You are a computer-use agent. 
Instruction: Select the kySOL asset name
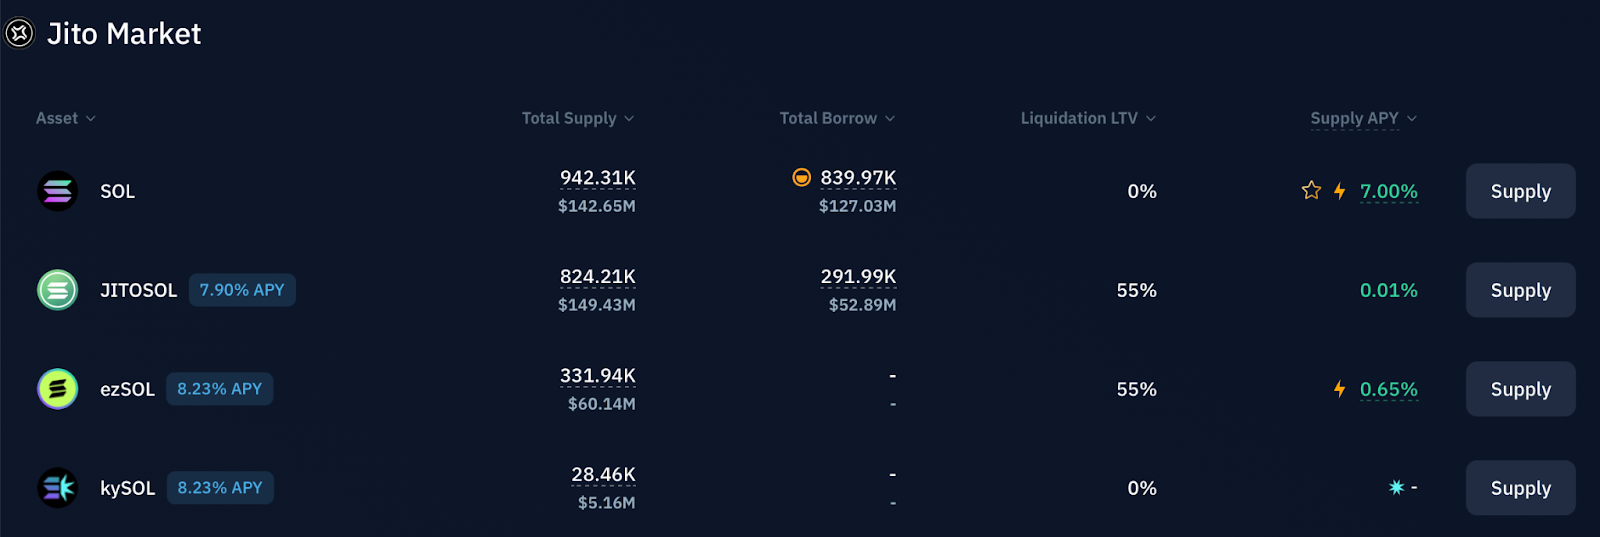[128, 488]
